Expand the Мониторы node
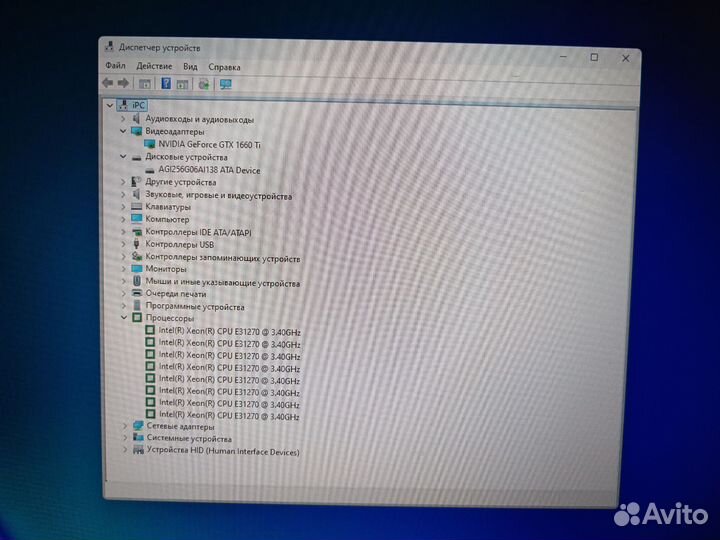Viewport: 720px width, 540px height. point(124,269)
